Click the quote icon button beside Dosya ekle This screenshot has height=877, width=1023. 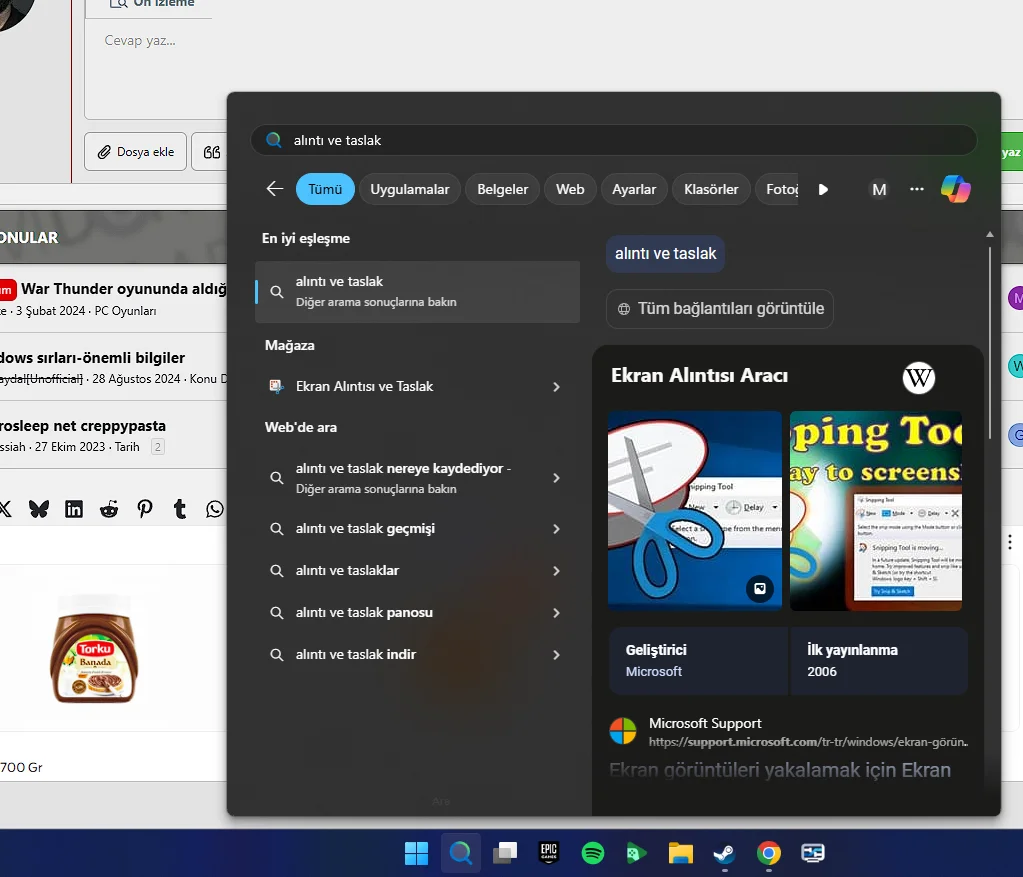tap(211, 152)
